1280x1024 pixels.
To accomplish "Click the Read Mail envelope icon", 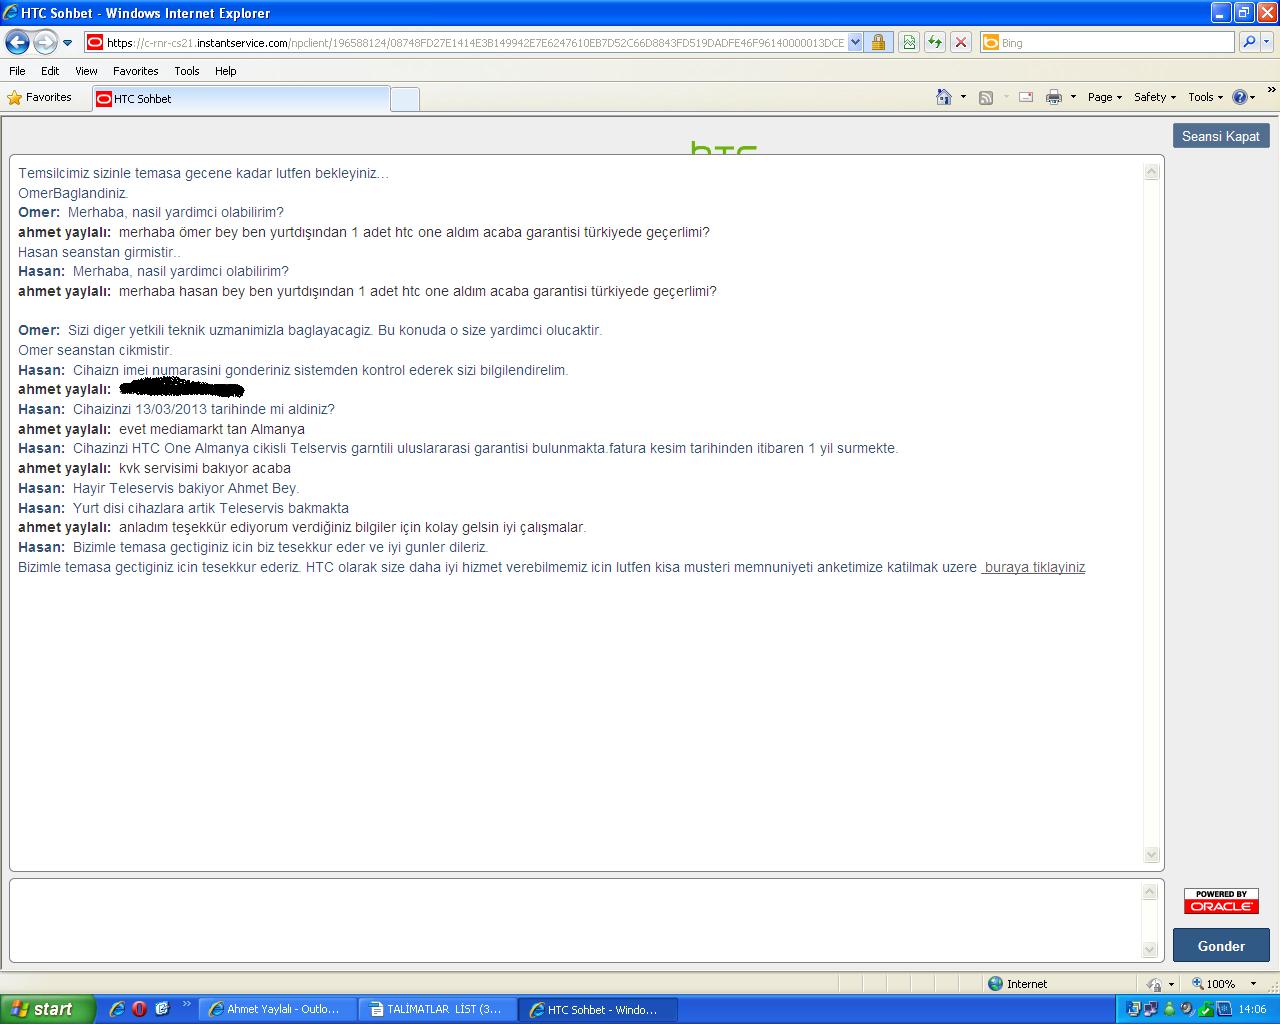I will pos(1026,97).
